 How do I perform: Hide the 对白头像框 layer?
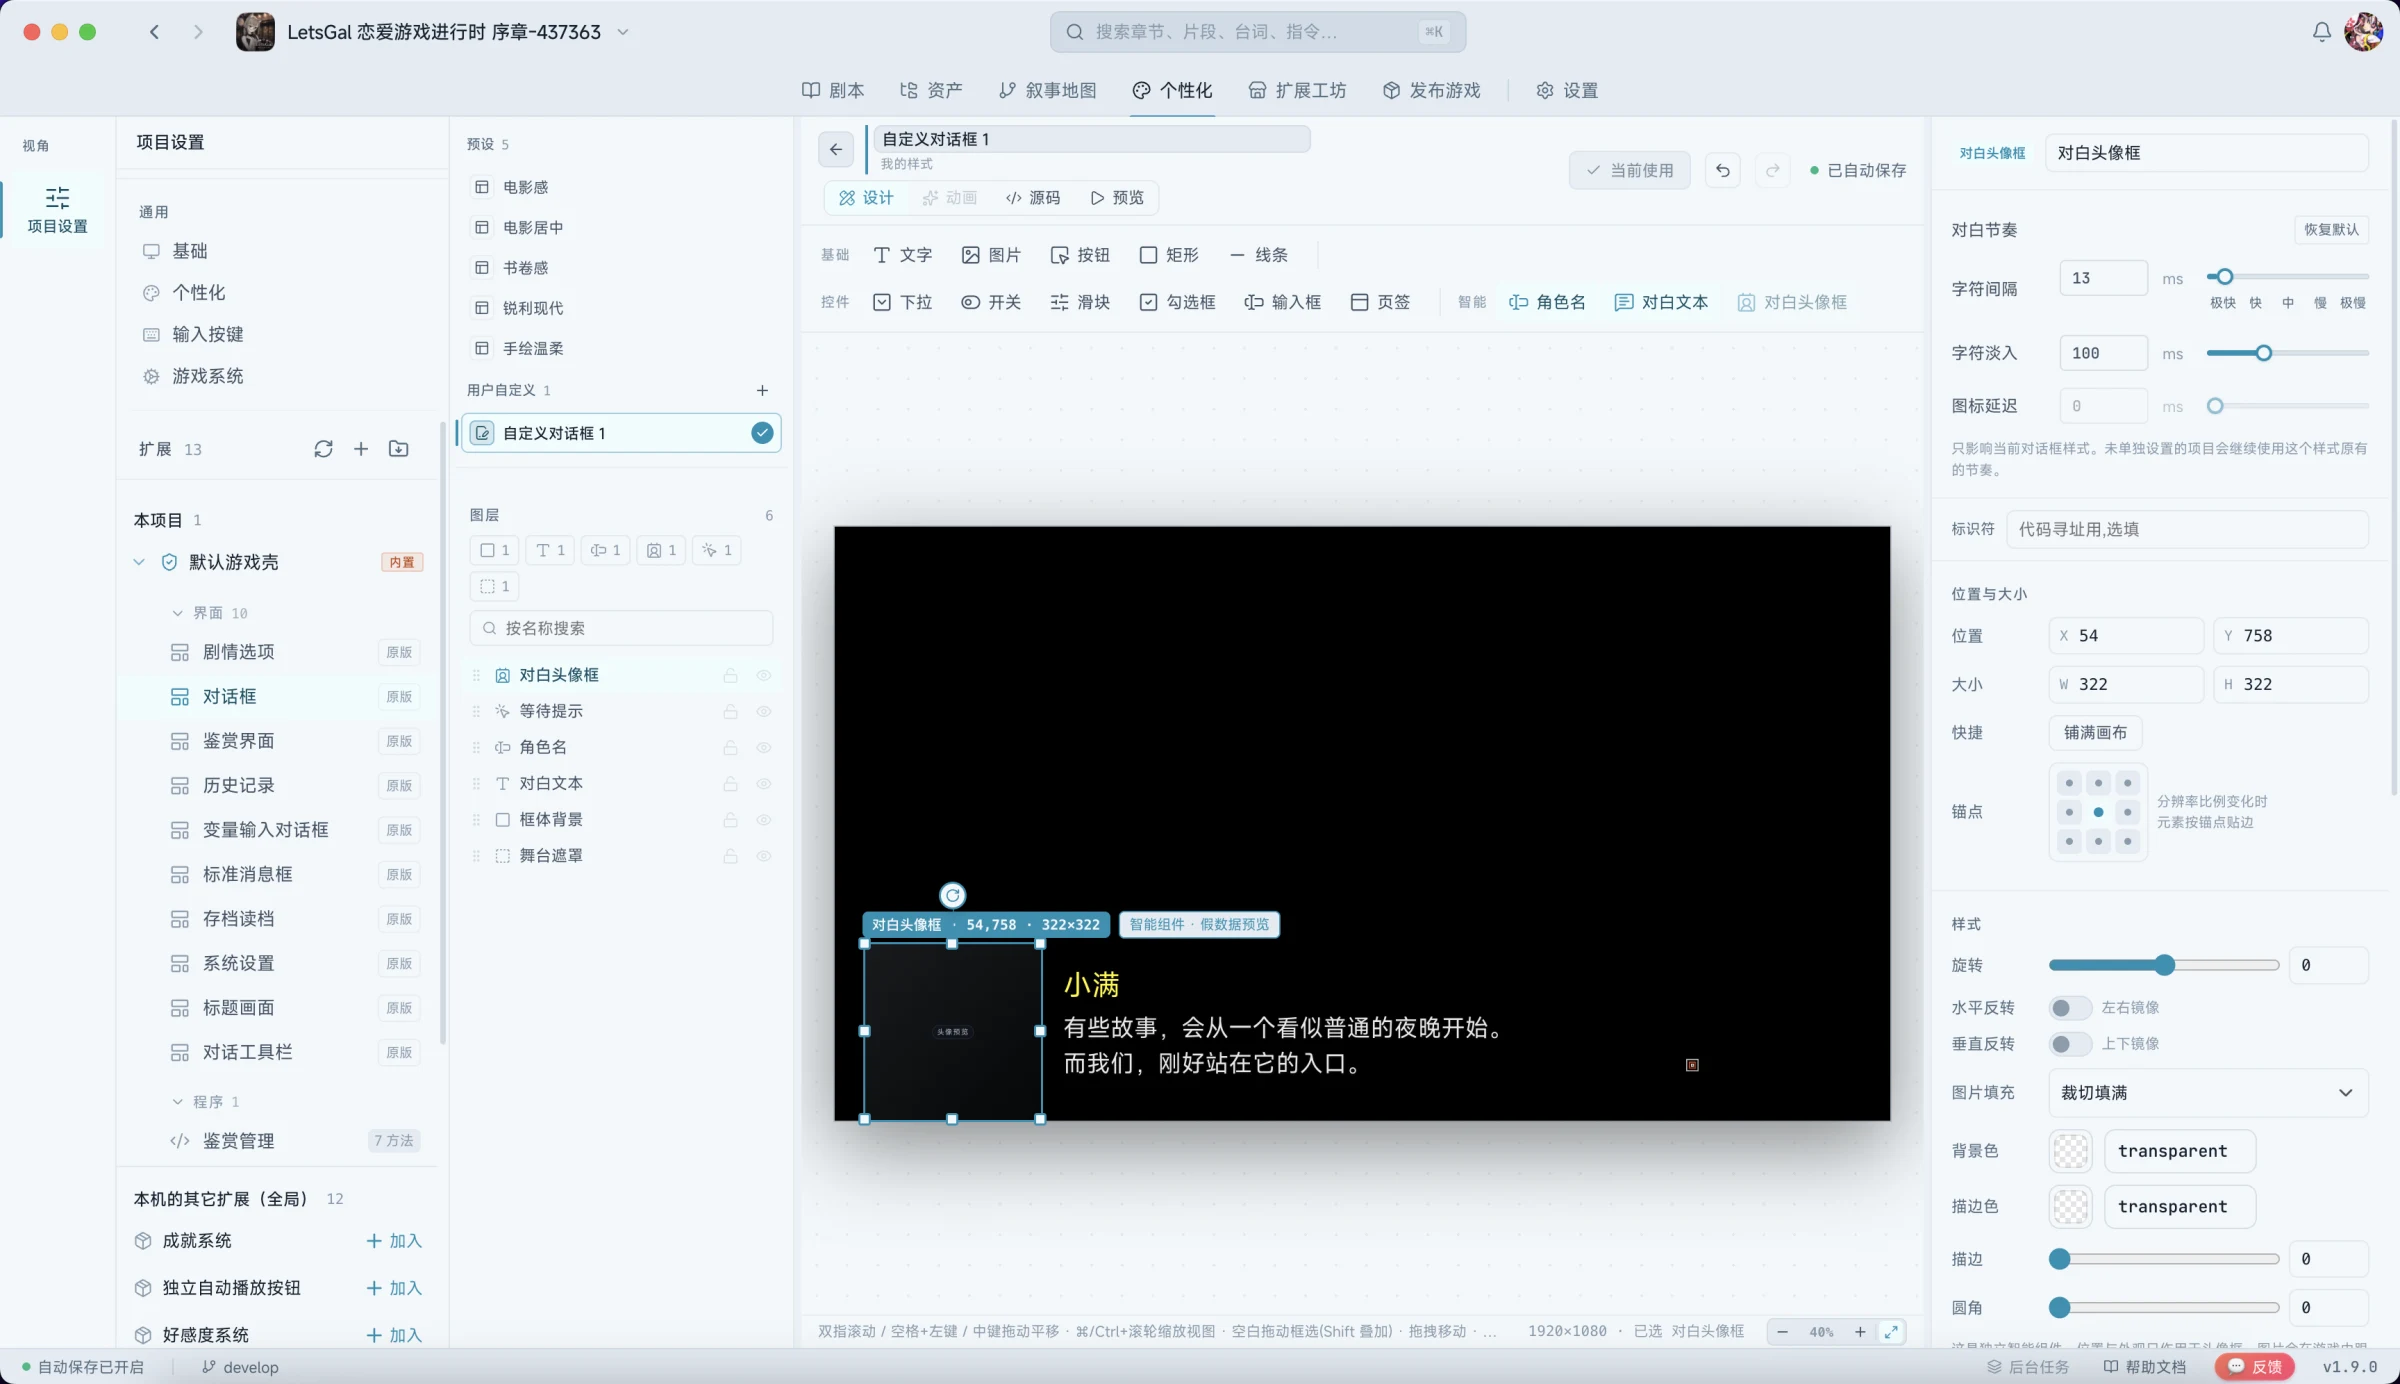(x=764, y=675)
